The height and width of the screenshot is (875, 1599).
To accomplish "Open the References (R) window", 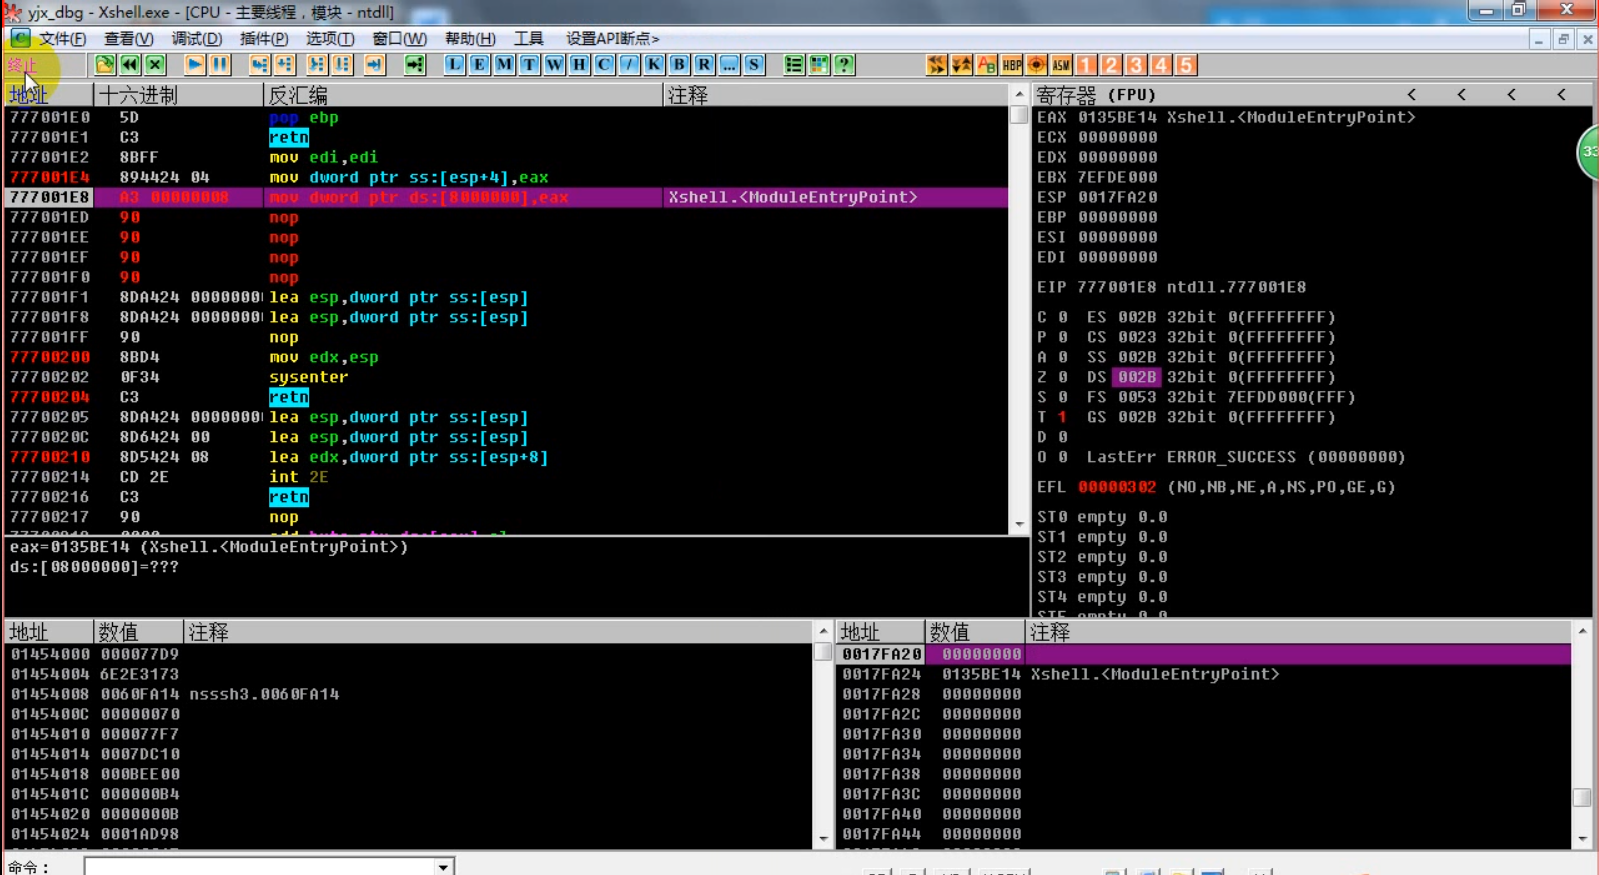I will (705, 65).
